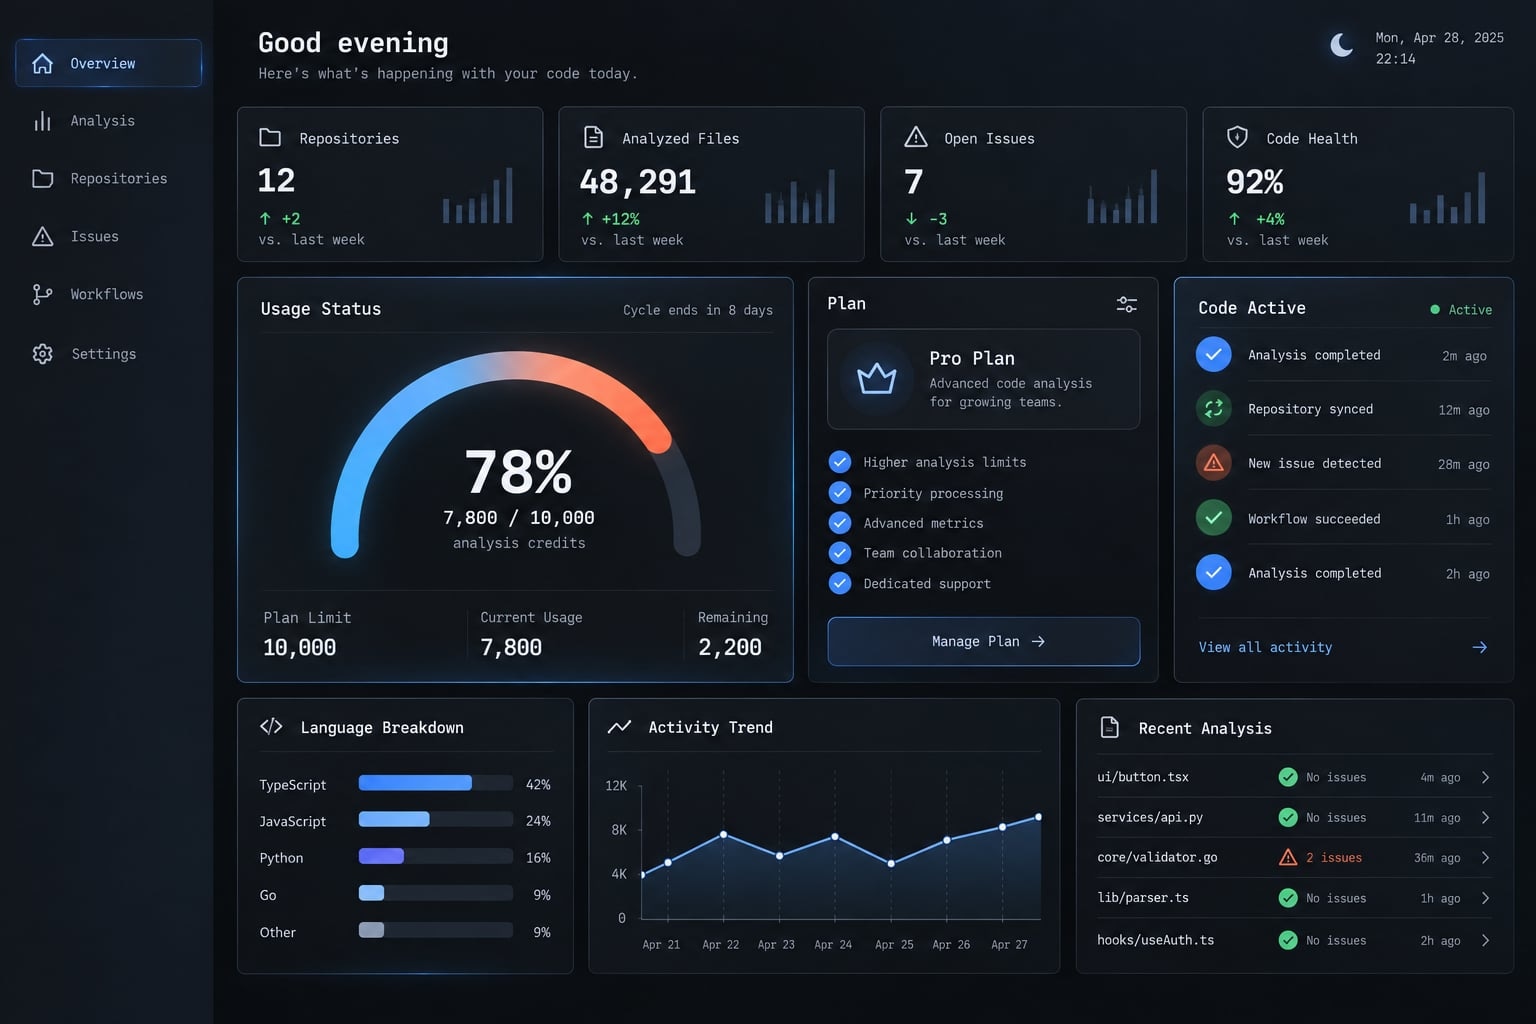Image resolution: width=1536 pixels, height=1024 pixels.
Task: Click the Settings gear icon in sidebar
Action: [42, 354]
